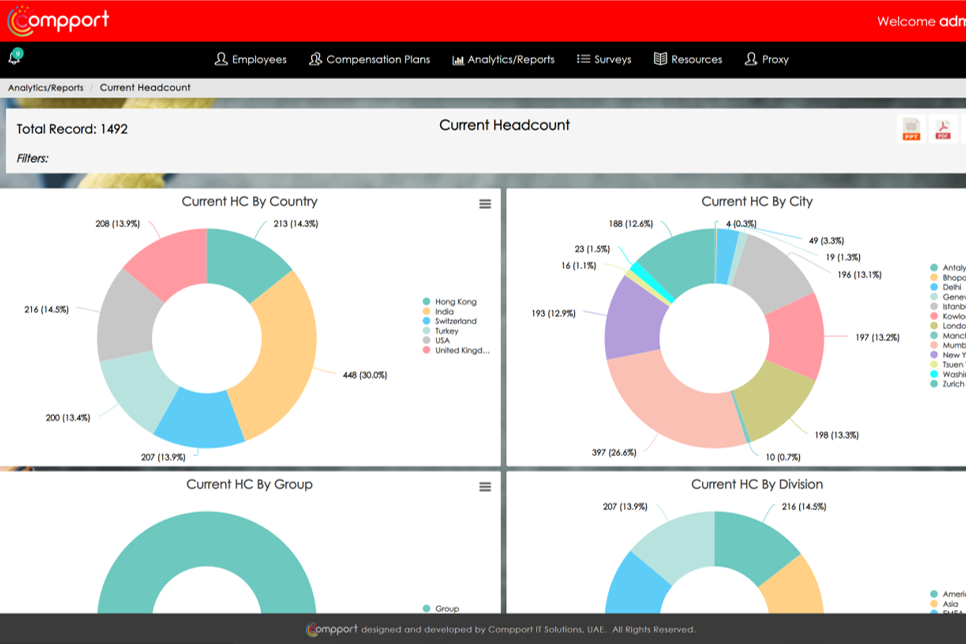Toggle Switzerland in country legend

click(455, 321)
